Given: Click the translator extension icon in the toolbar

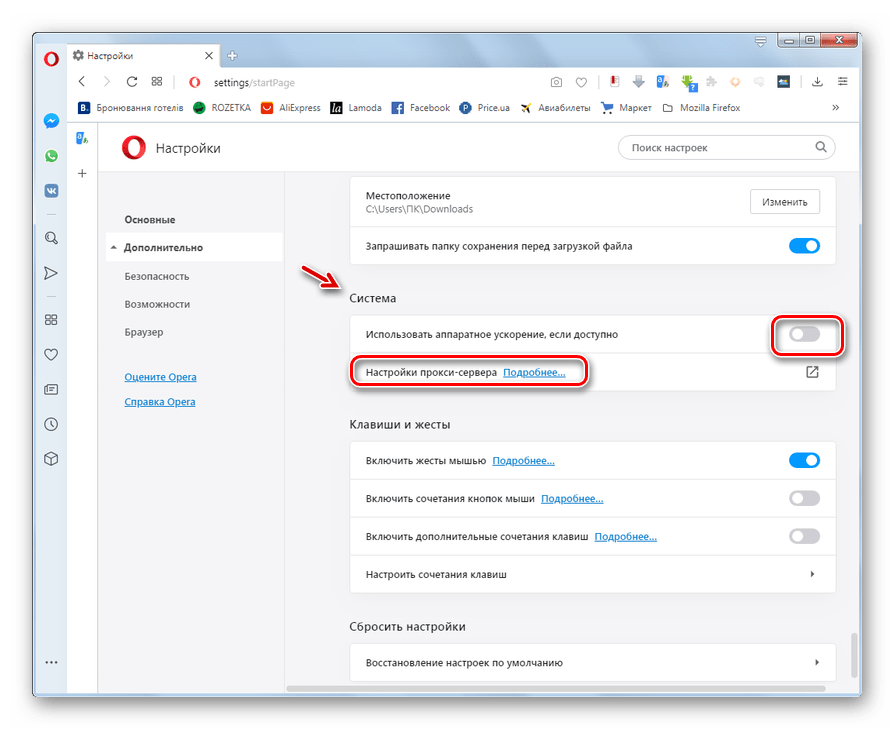Looking at the screenshot, I should point(663,82).
